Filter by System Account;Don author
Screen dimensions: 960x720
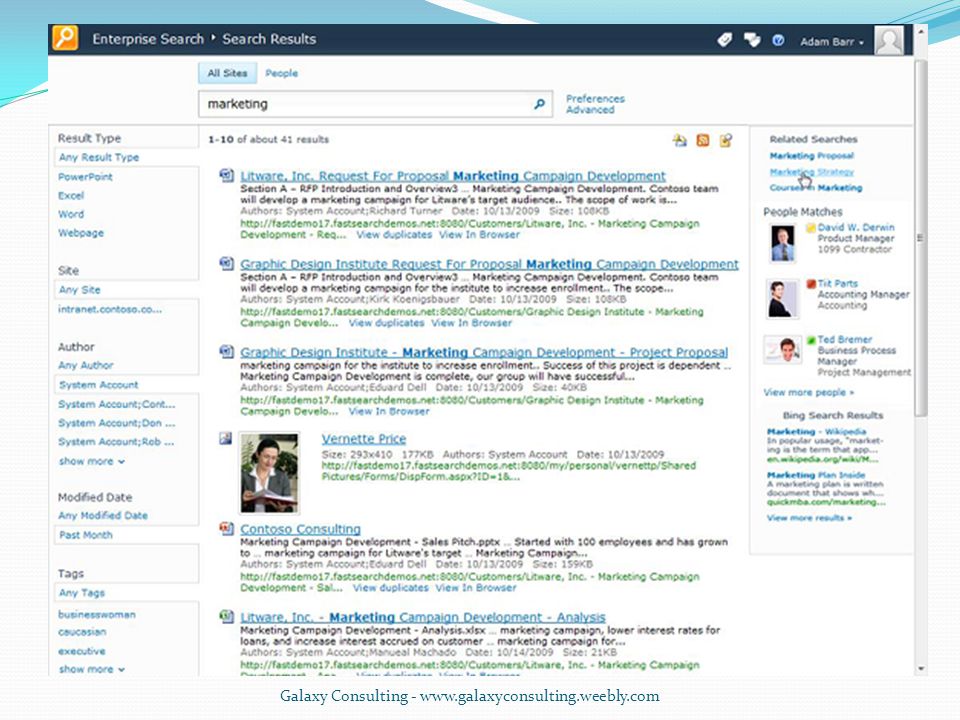coord(116,424)
